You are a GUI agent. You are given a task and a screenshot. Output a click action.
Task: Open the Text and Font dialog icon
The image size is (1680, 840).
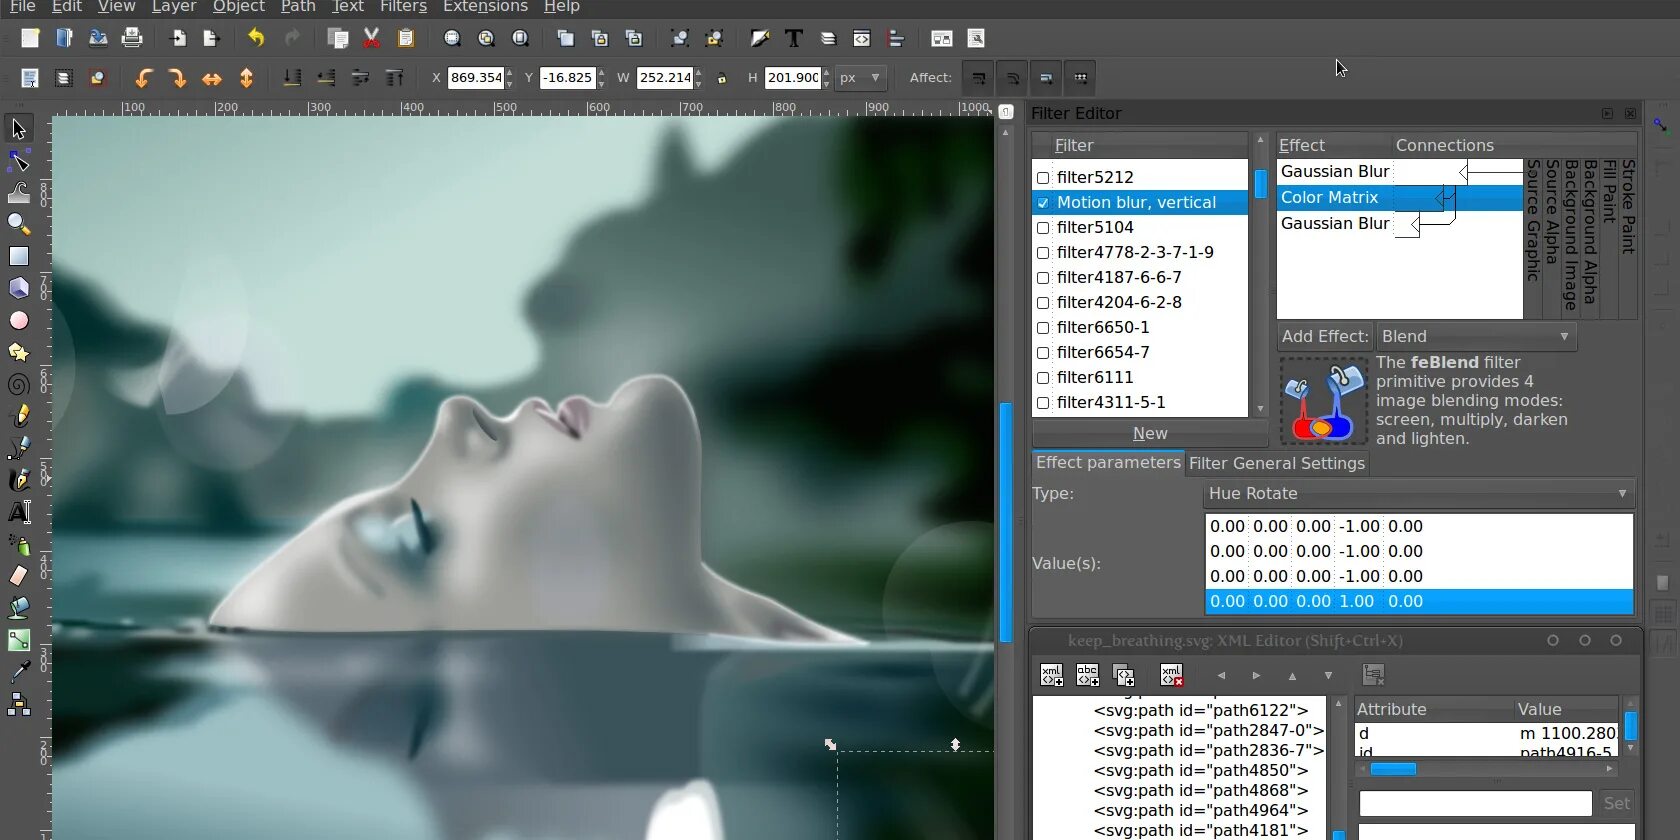point(794,38)
